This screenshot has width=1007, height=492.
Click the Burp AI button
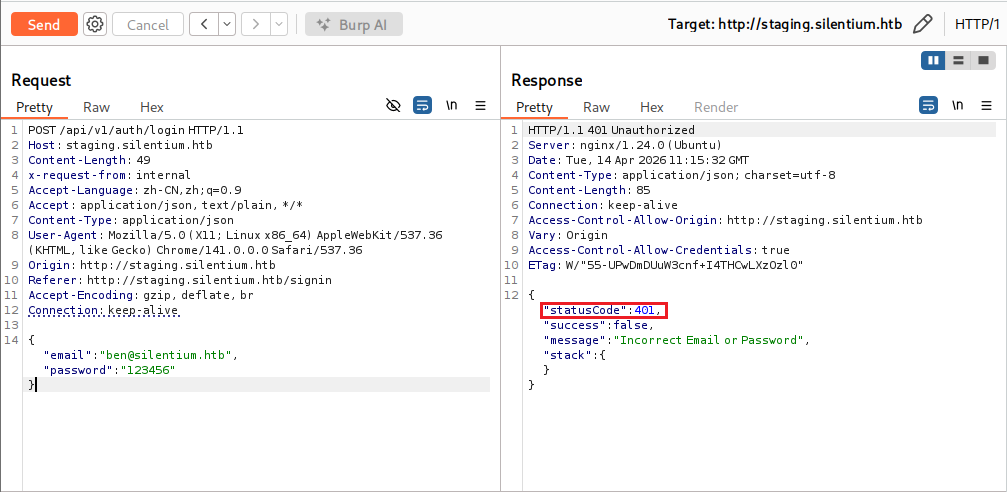[x=353, y=24]
